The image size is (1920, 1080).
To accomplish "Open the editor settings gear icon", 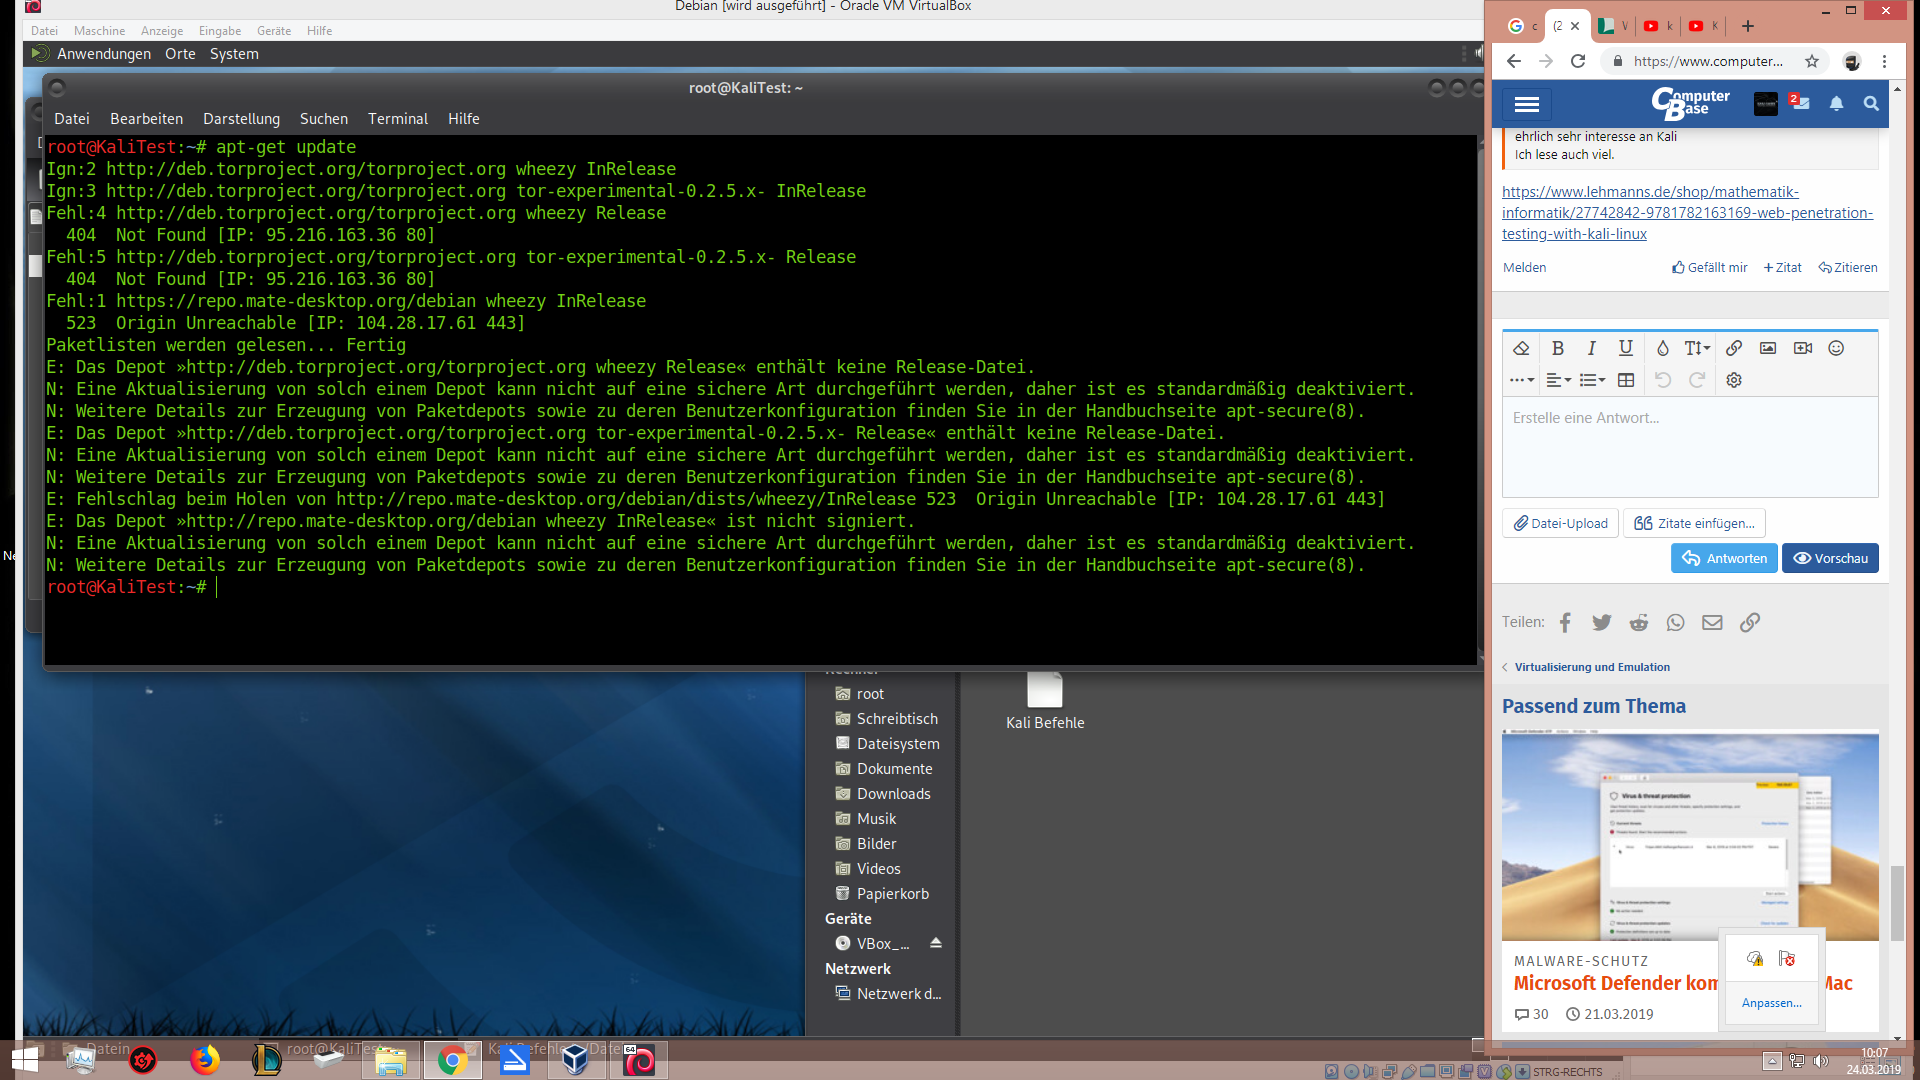I will (1734, 380).
